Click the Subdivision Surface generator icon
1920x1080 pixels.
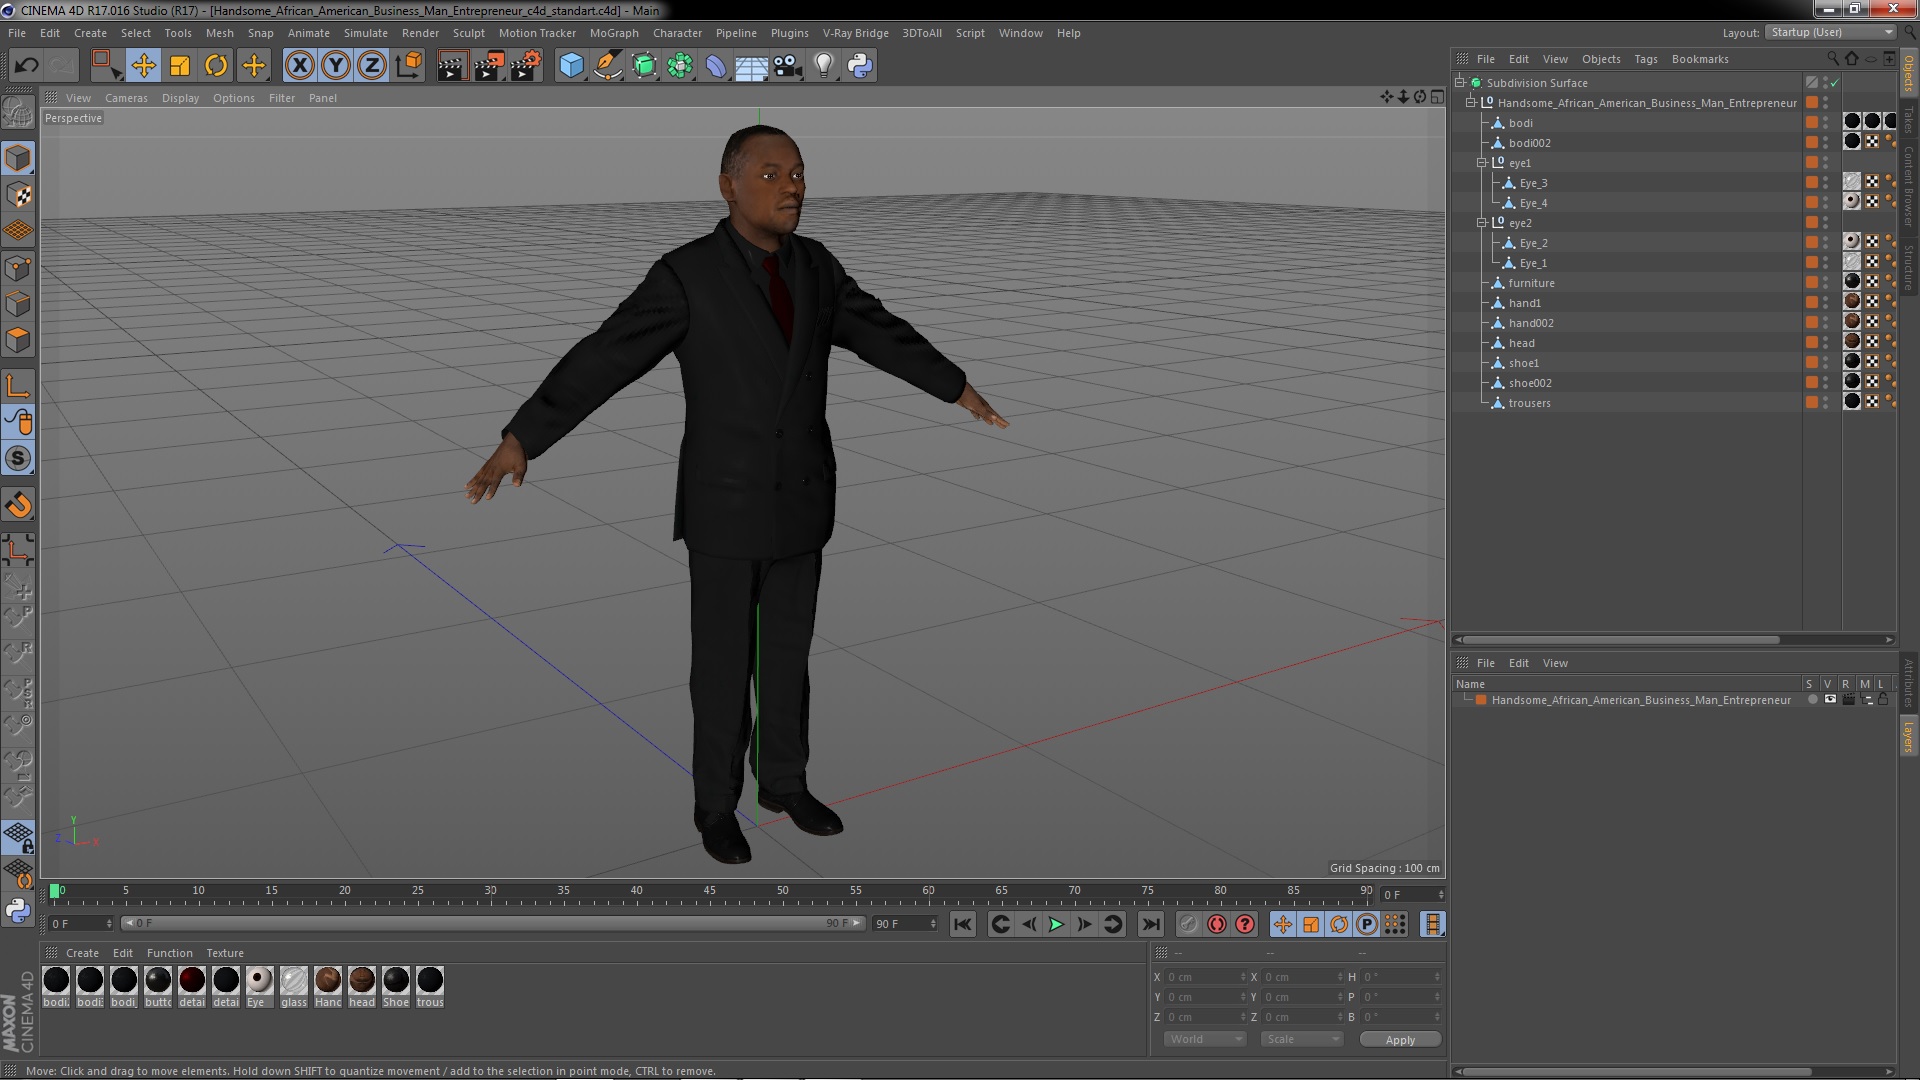pos(643,66)
